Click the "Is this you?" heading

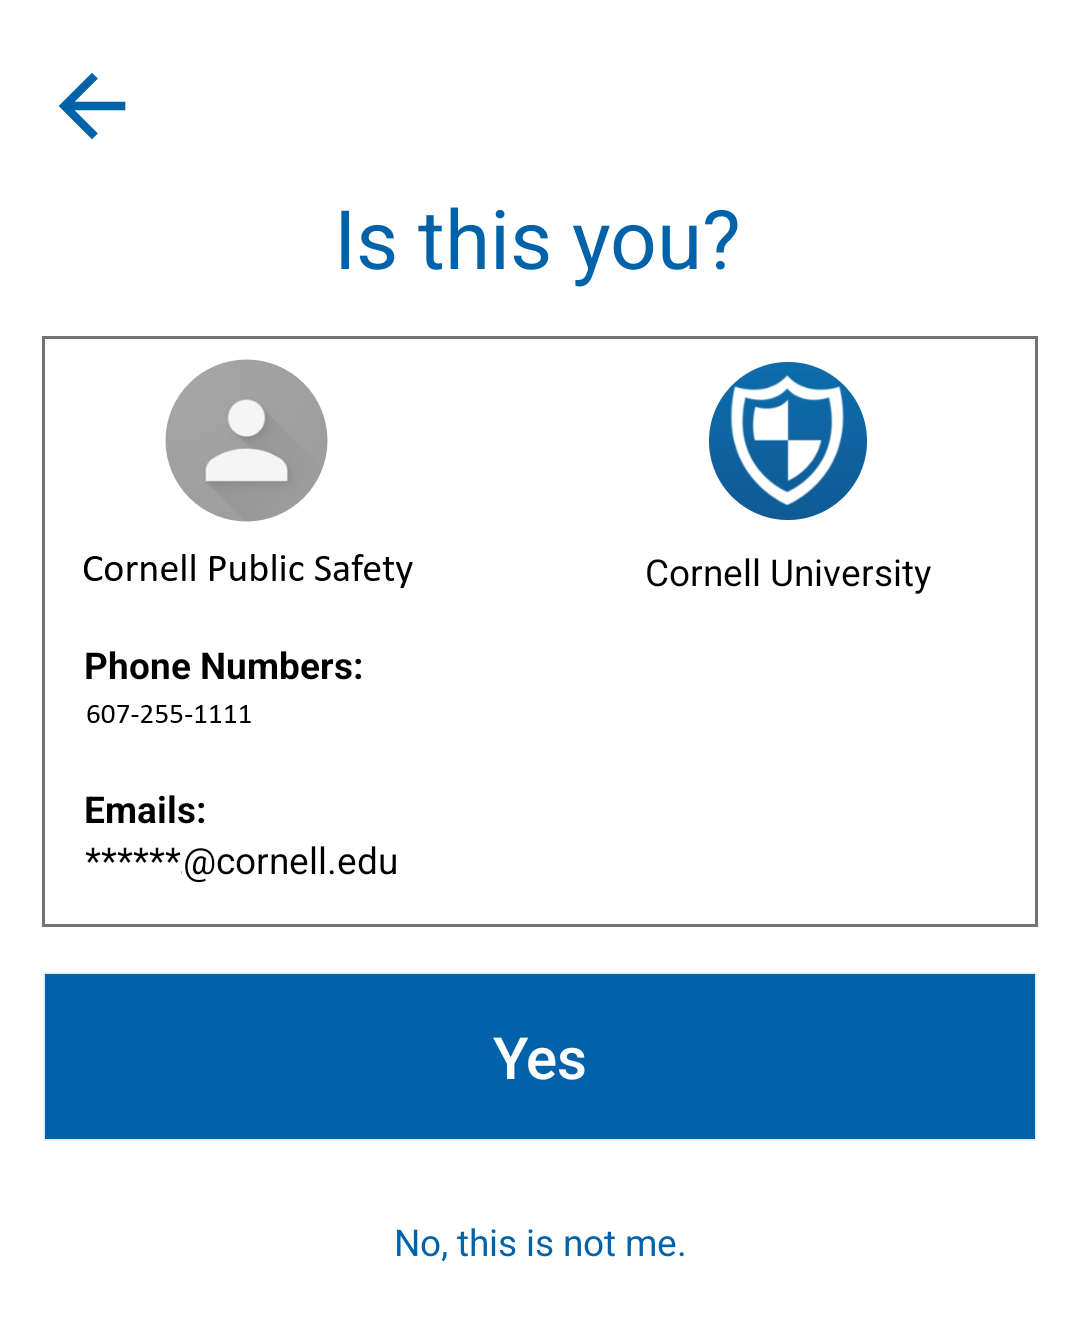point(538,241)
